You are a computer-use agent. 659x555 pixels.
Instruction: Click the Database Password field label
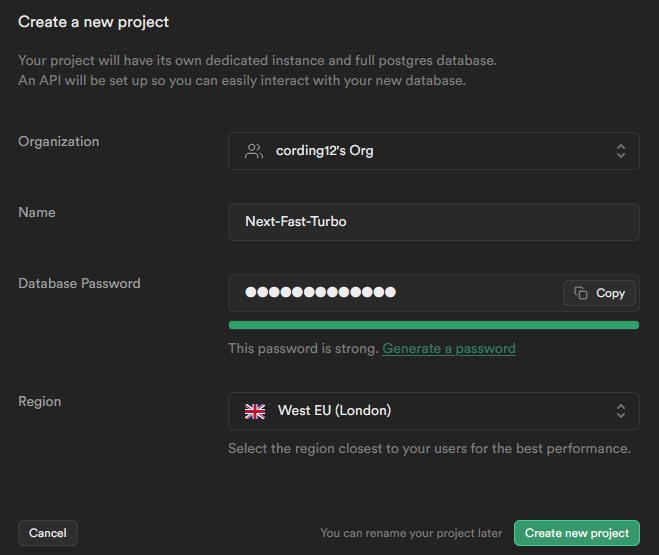point(79,284)
